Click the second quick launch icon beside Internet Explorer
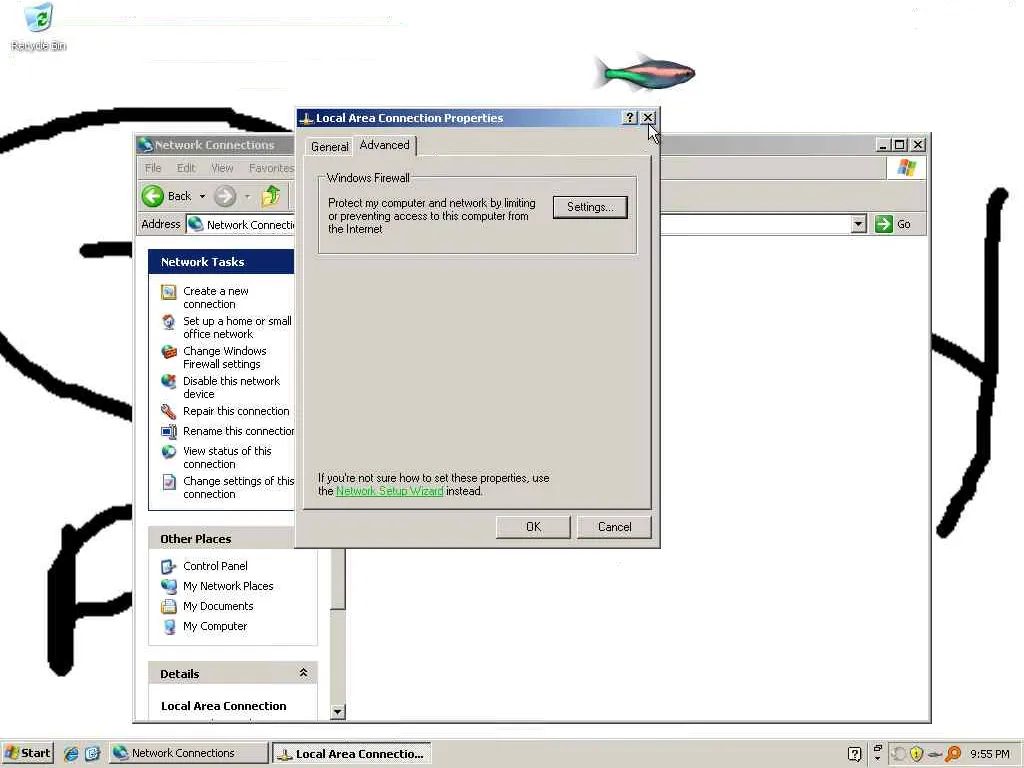The image size is (1024, 768). [92, 754]
